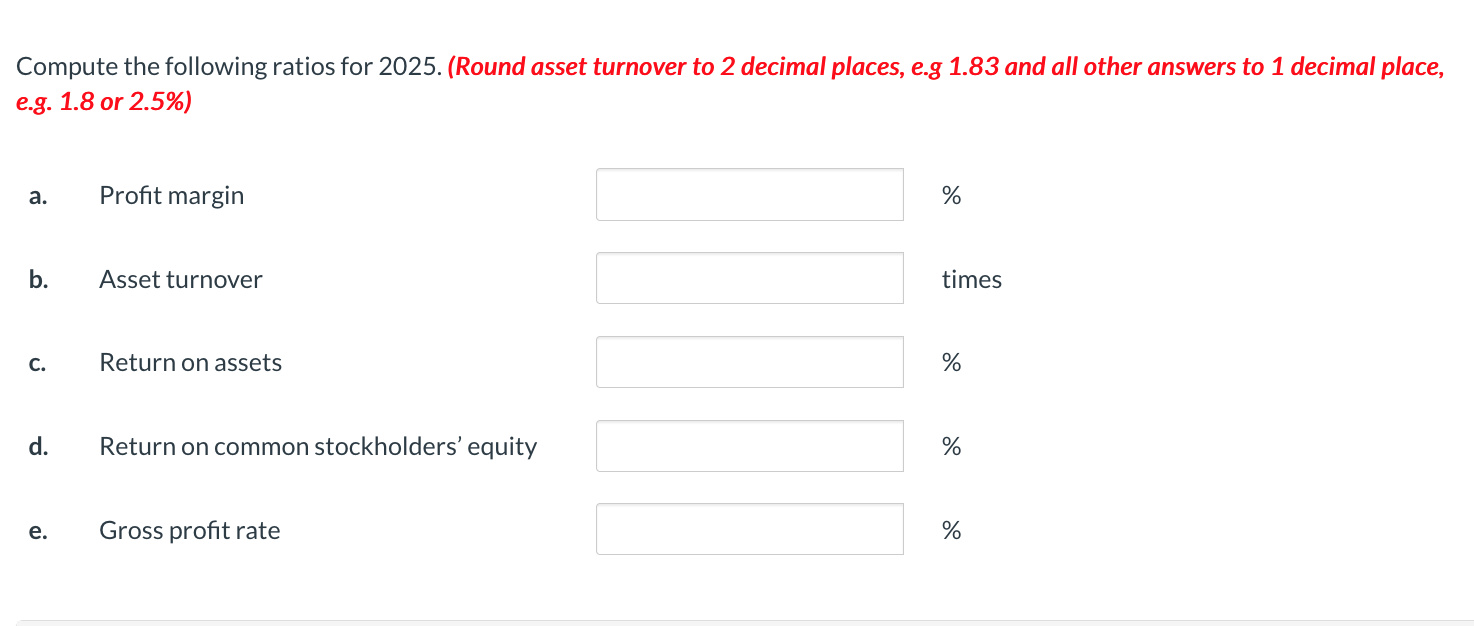Image resolution: width=1474 pixels, height=626 pixels.
Task: Click the percent sign beside Gross profit rate
Action: click(x=950, y=530)
